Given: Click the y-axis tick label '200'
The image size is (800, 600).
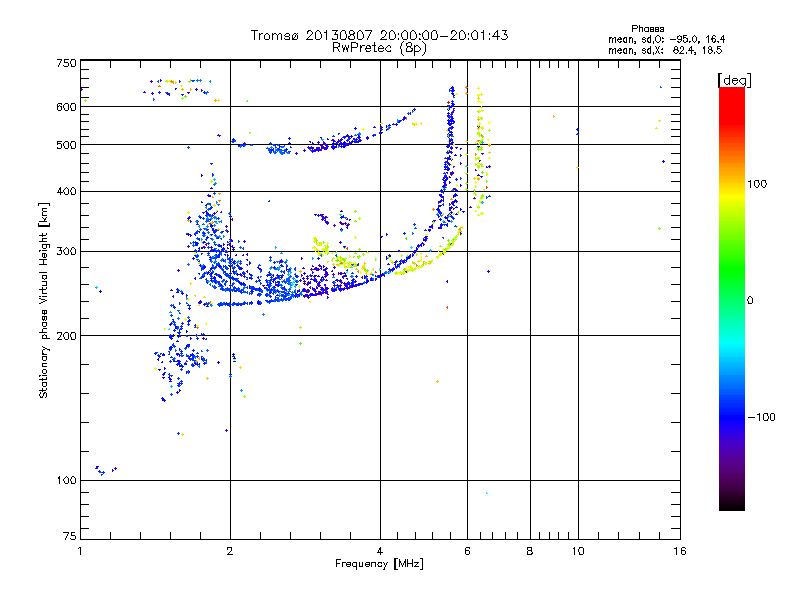Looking at the screenshot, I should [x=66, y=336].
